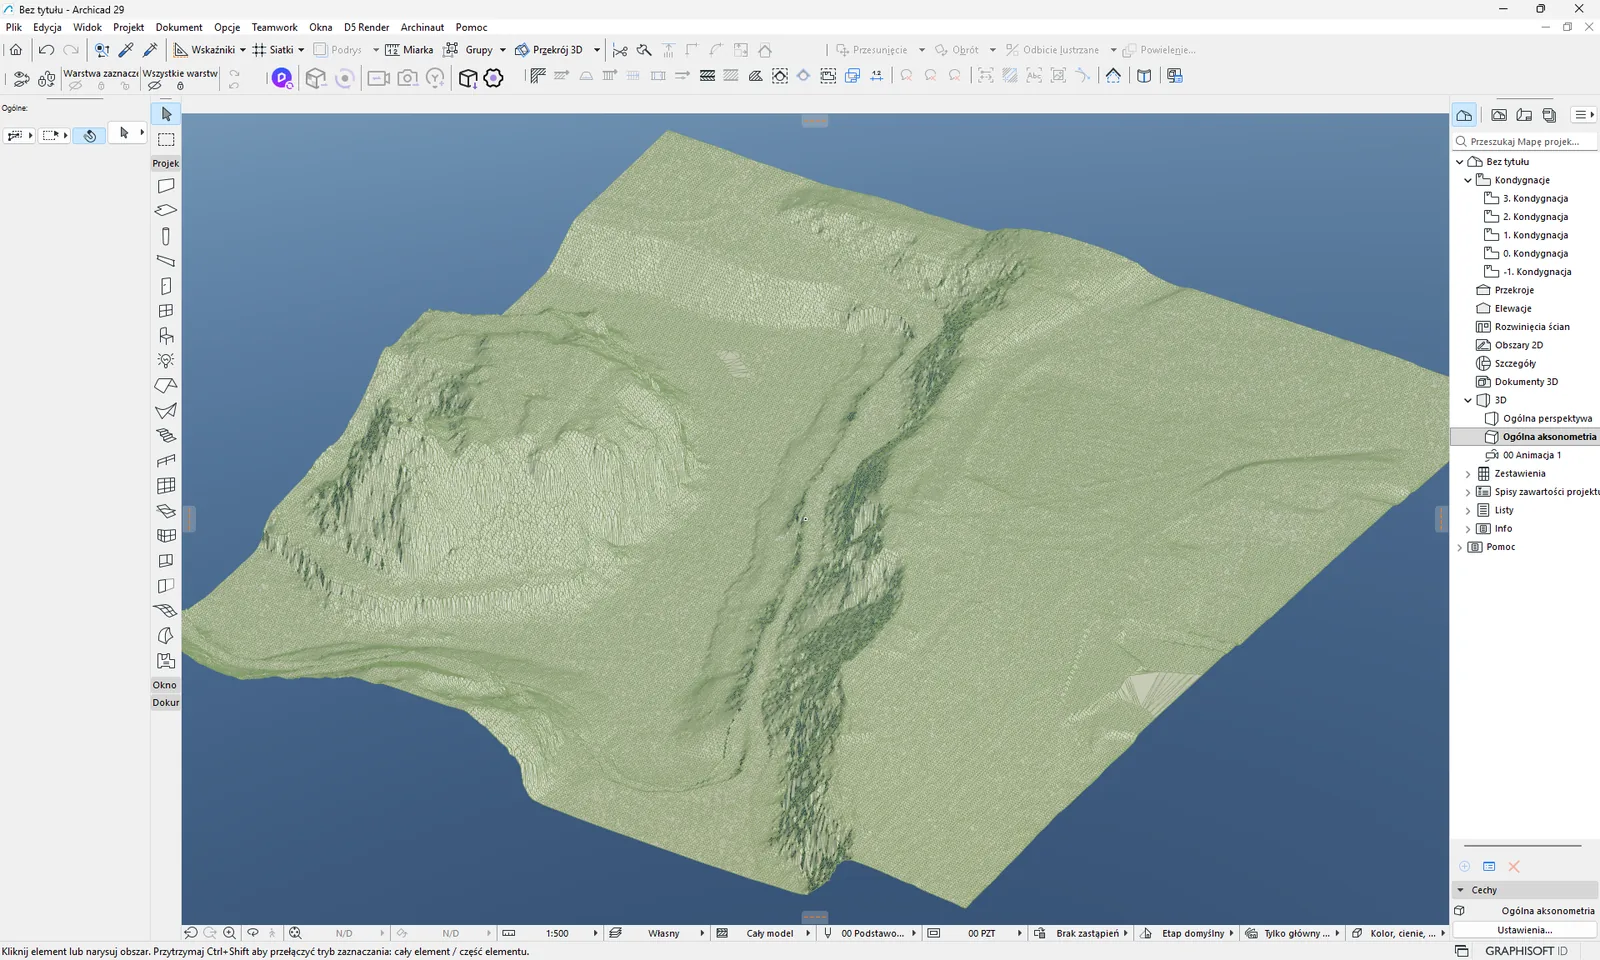Select Ogólna perspektywa in the project tree
This screenshot has height=960, width=1600.
point(1547,419)
